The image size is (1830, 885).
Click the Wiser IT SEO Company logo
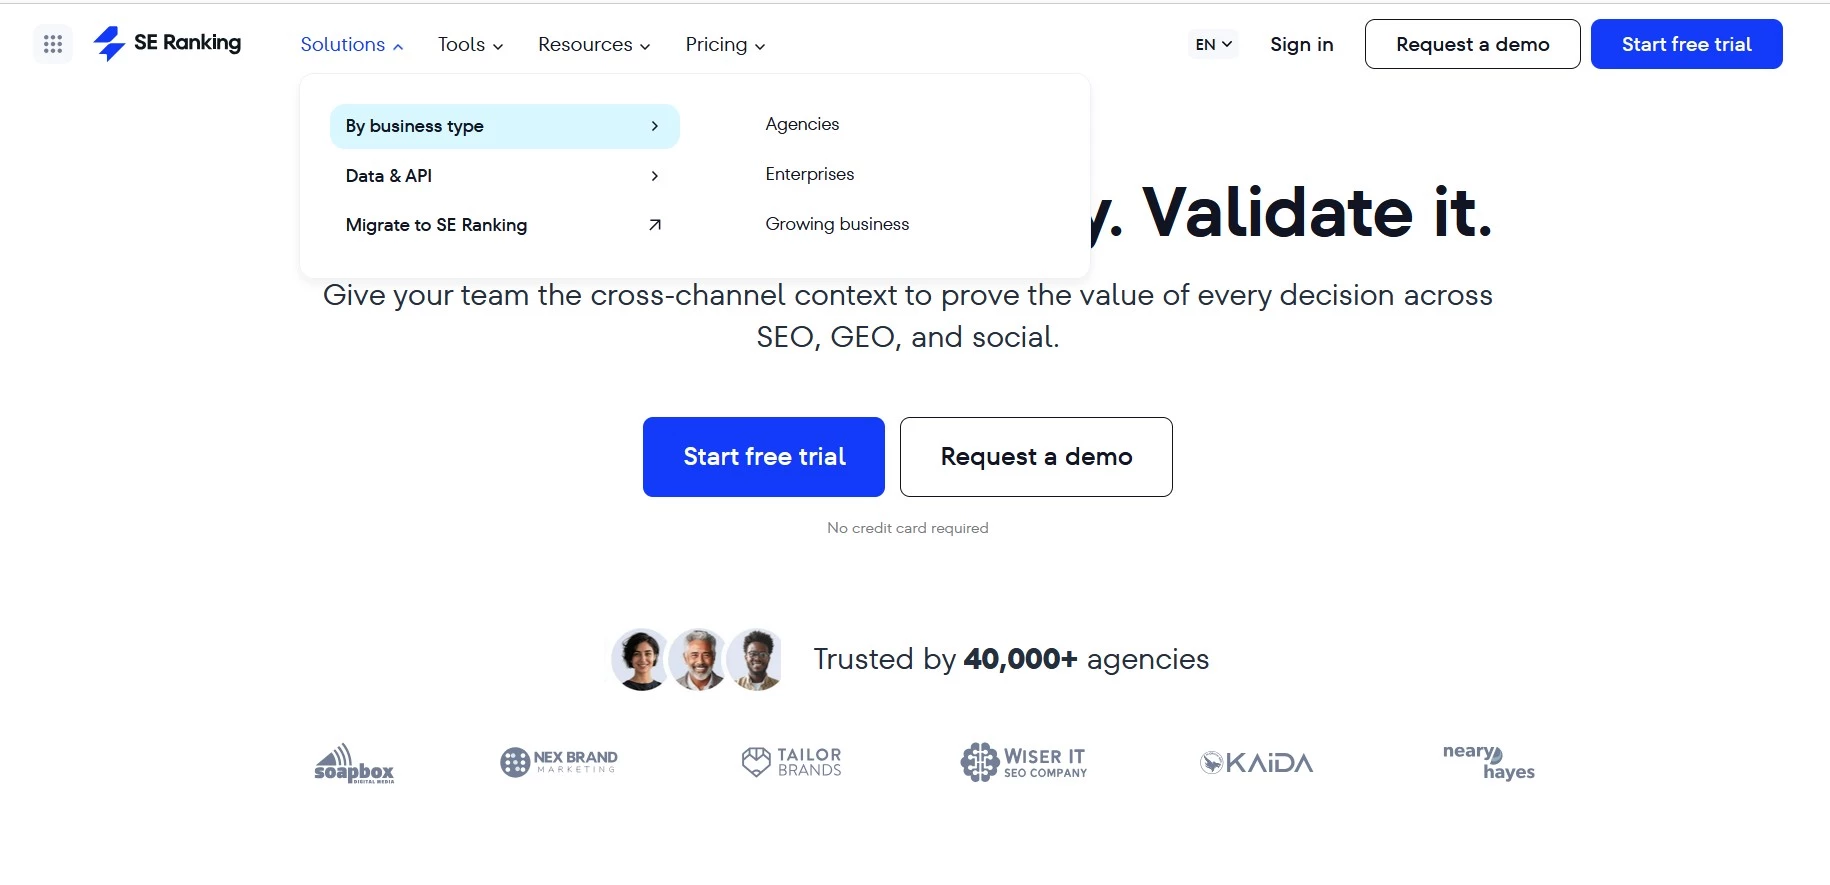pyautogui.click(x=1024, y=762)
